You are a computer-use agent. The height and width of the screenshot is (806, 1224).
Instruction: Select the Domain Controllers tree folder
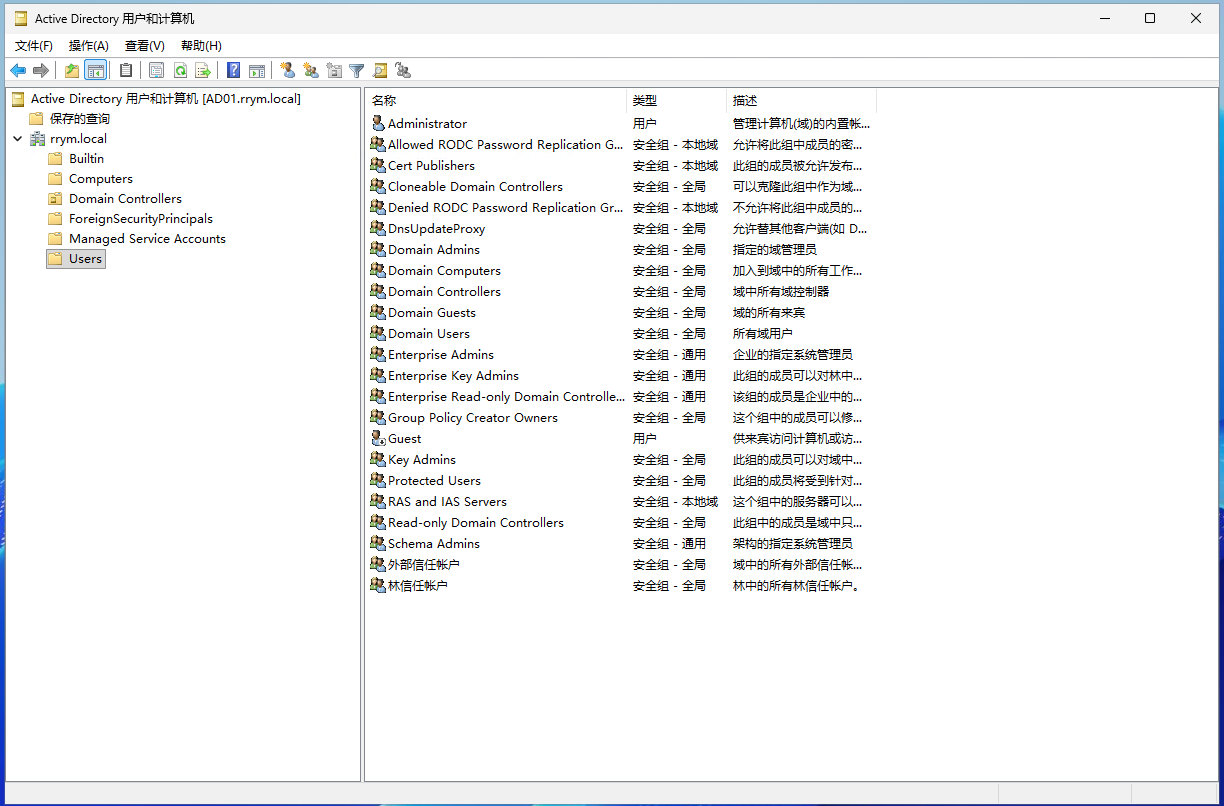125,199
